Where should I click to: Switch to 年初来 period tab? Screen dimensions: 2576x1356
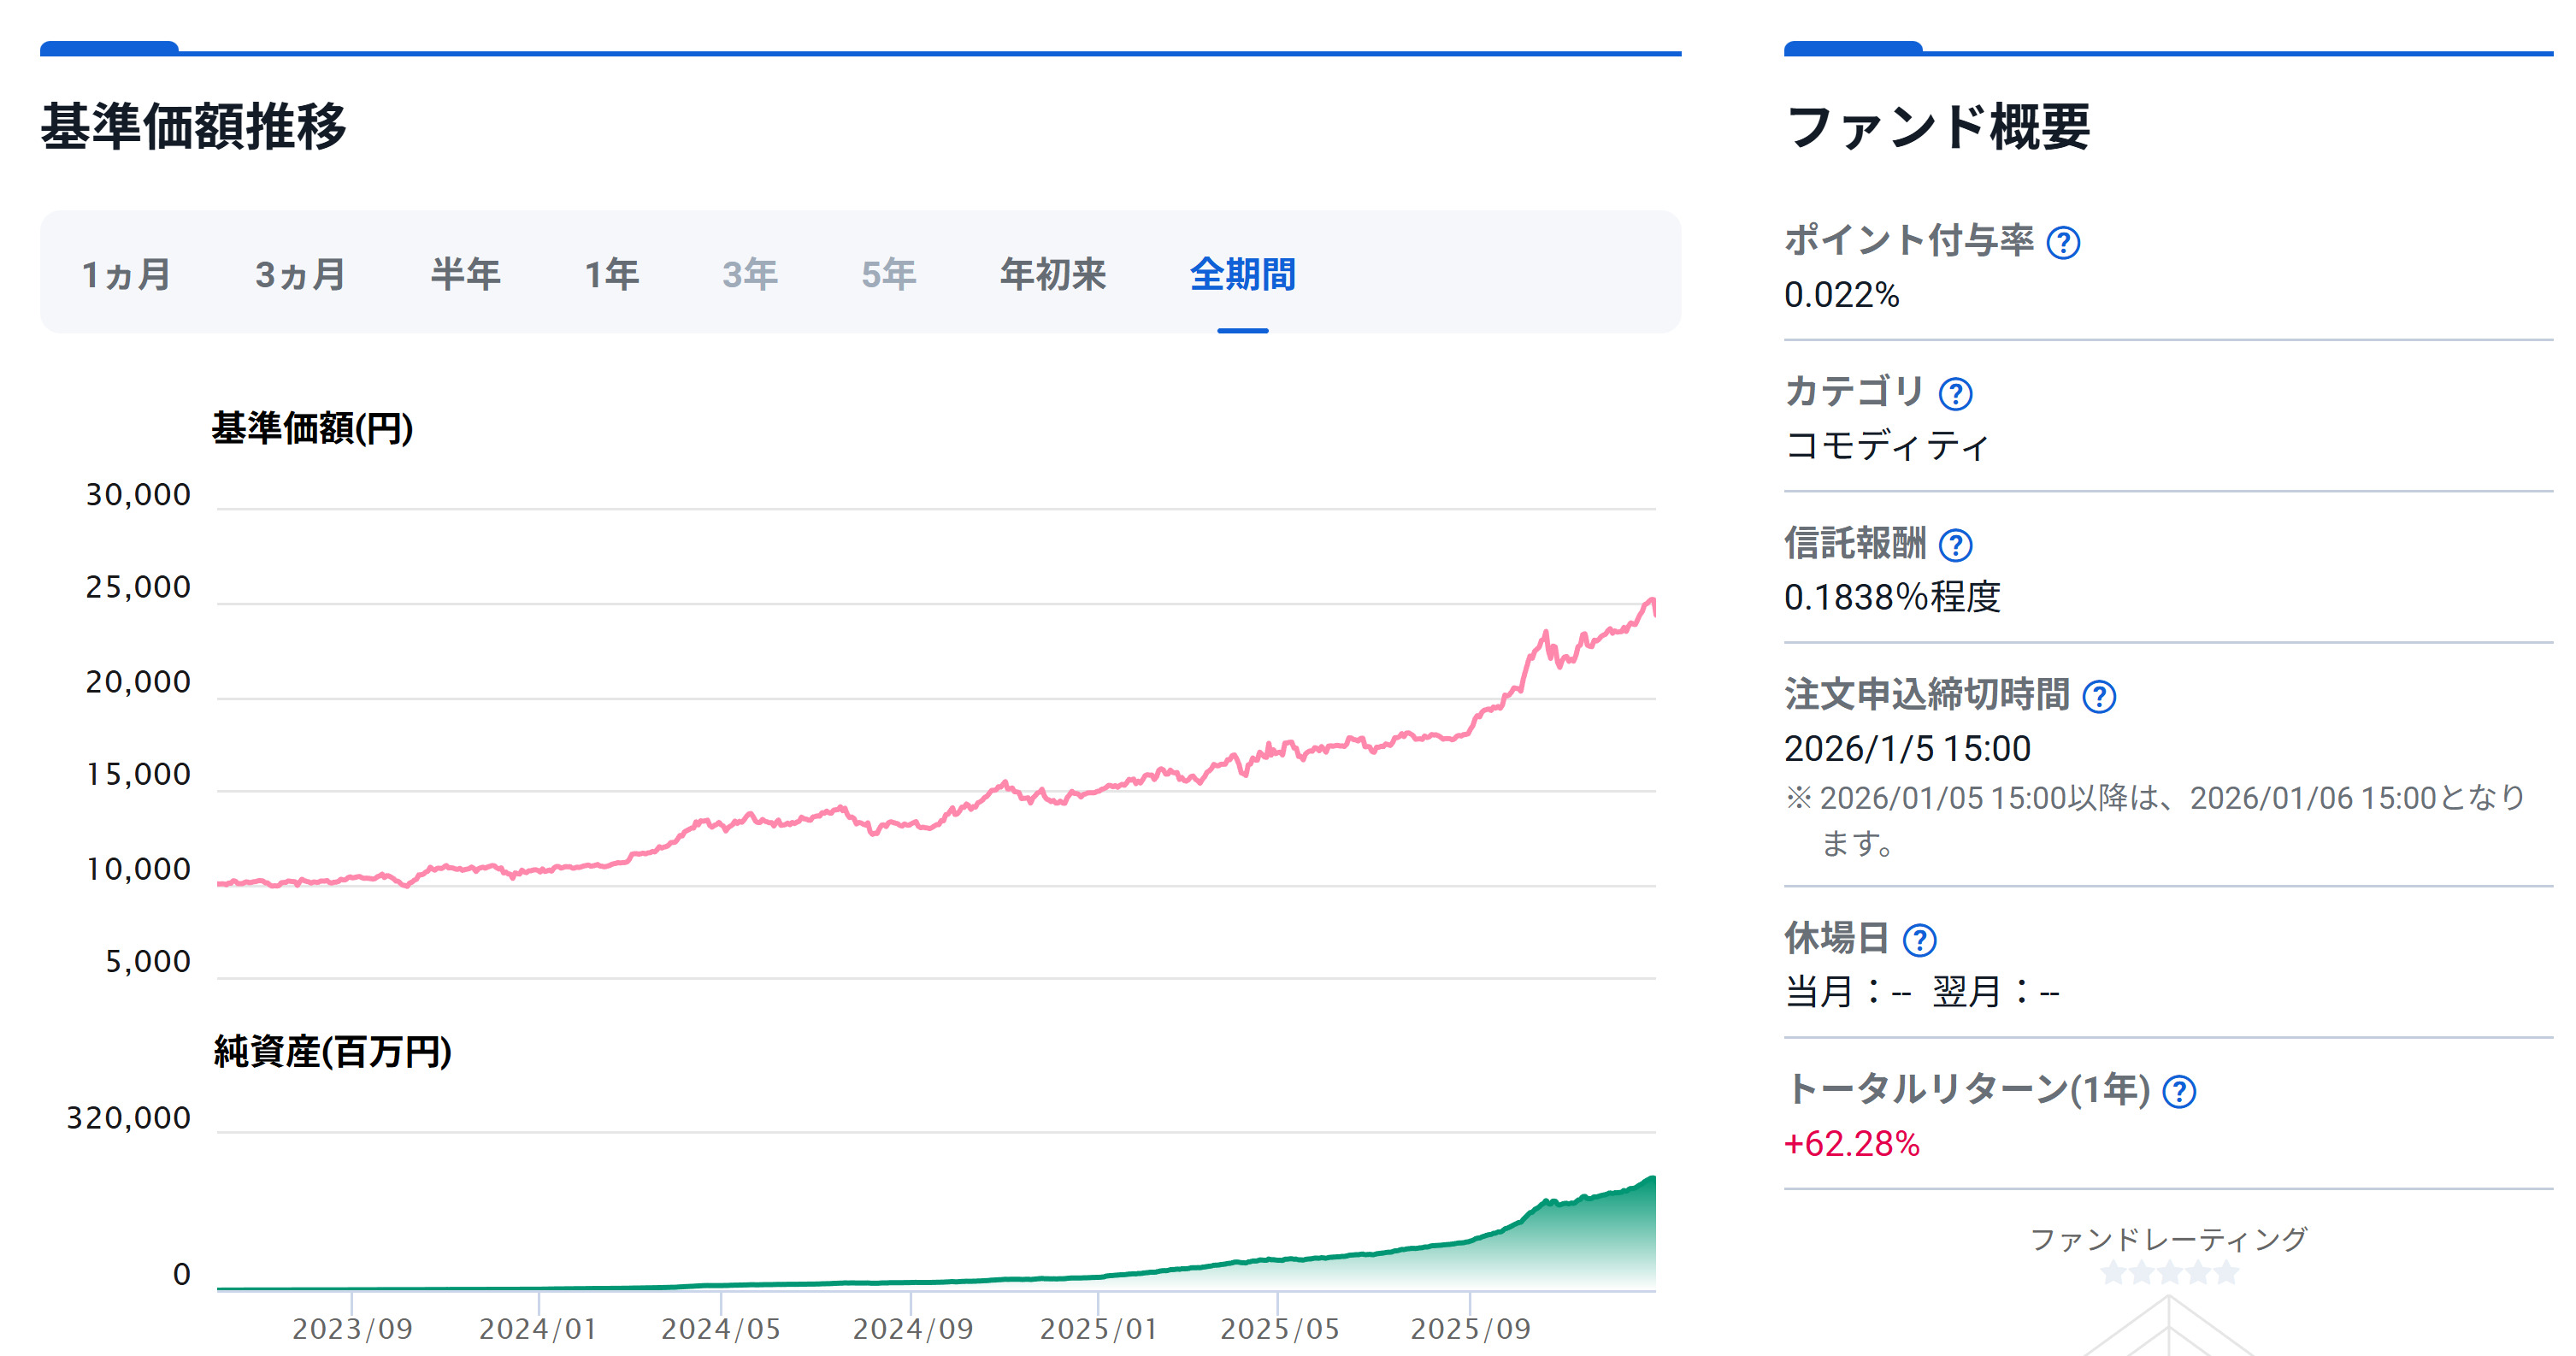1053,274
